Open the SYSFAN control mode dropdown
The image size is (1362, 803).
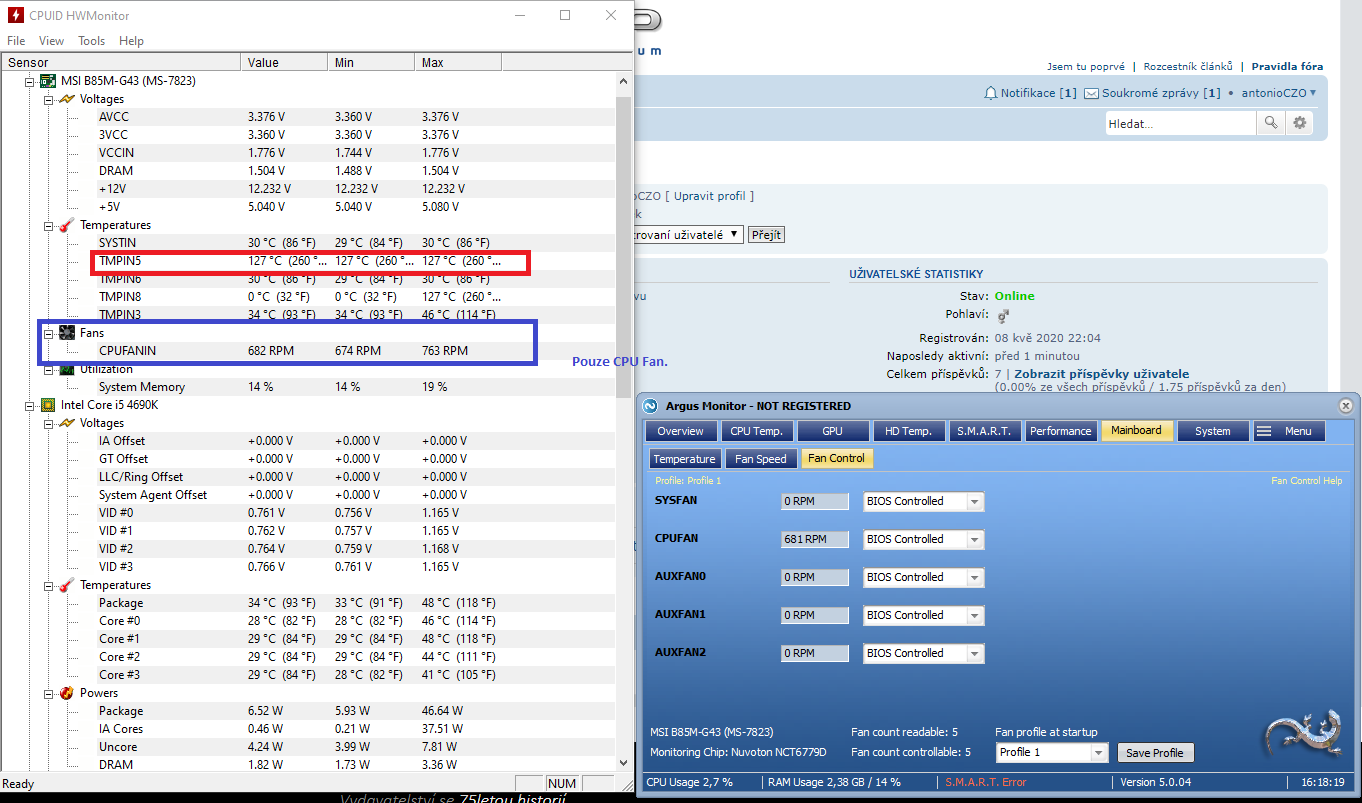point(974,502)
